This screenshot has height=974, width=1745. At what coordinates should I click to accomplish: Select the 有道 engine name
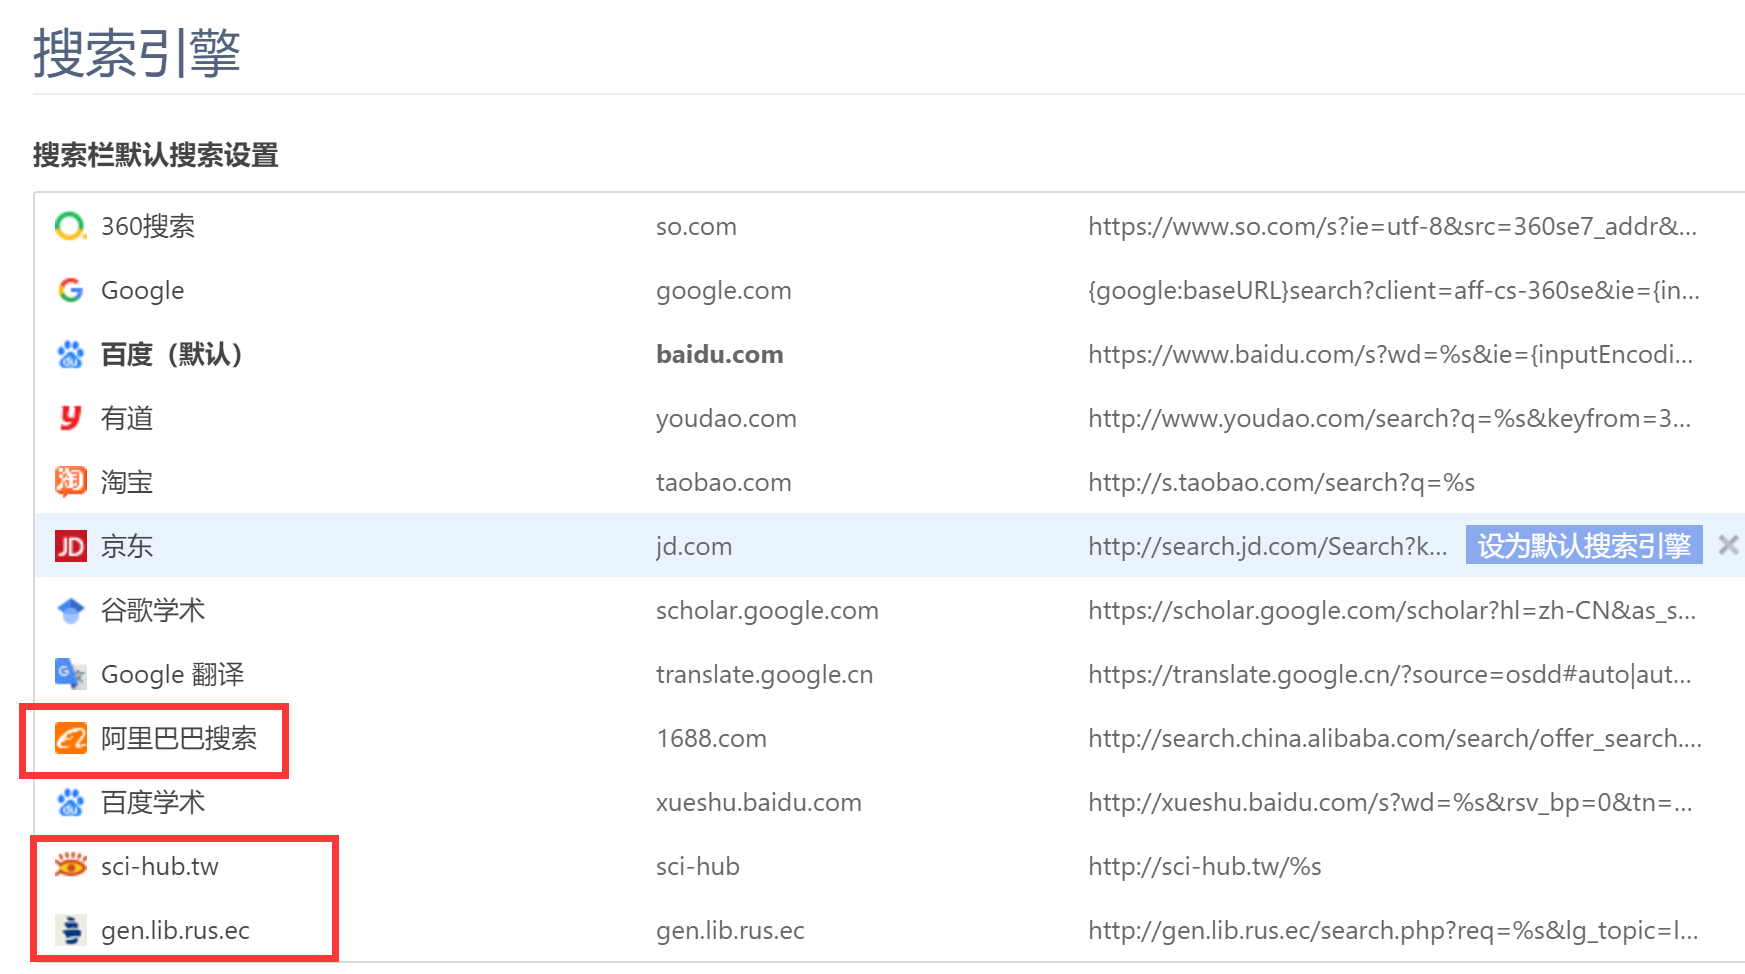click(x=127, y=418)
